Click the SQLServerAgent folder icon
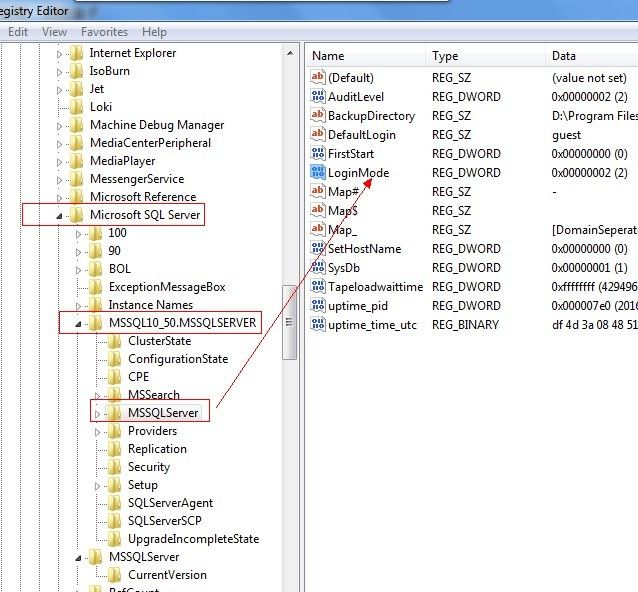 click(114, 503)
